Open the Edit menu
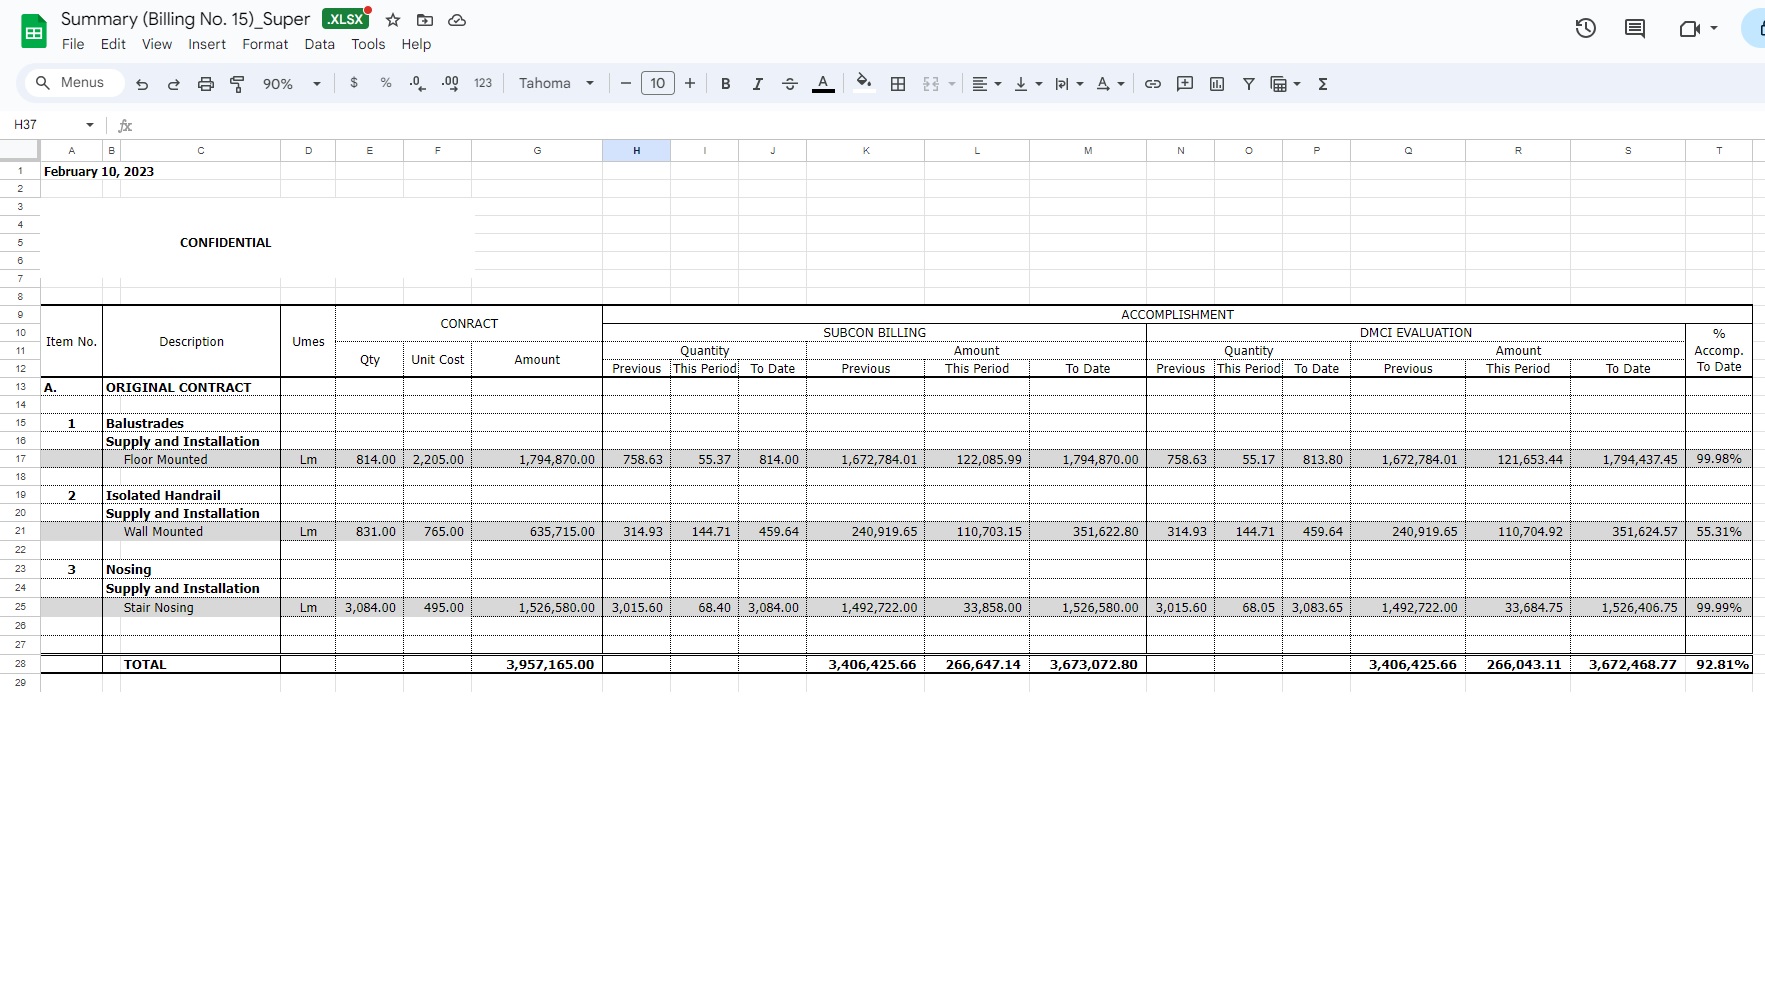Image resolution: width=1765 pixels, height=1008 pixels. coord(113,44)
